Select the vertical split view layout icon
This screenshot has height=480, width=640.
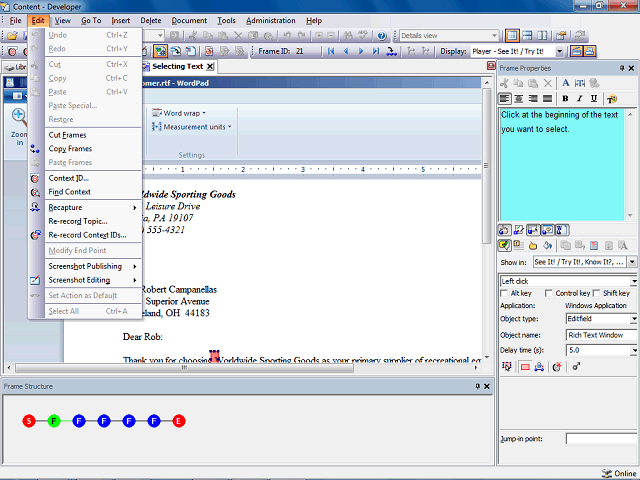[x=542, y=36]
